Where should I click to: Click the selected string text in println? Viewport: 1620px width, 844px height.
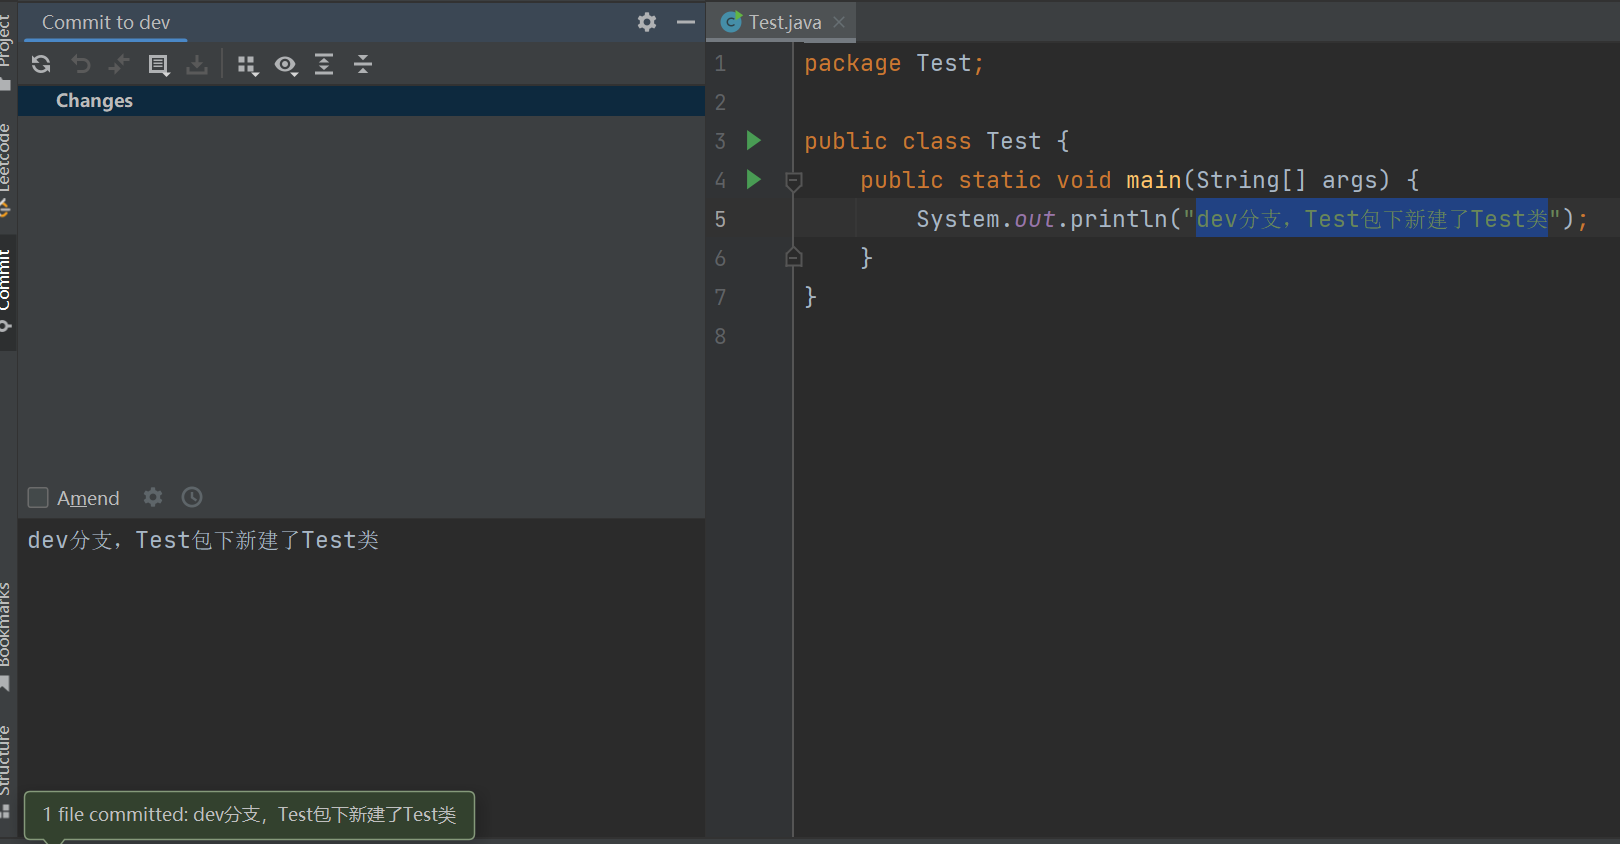pos(1372,219)
